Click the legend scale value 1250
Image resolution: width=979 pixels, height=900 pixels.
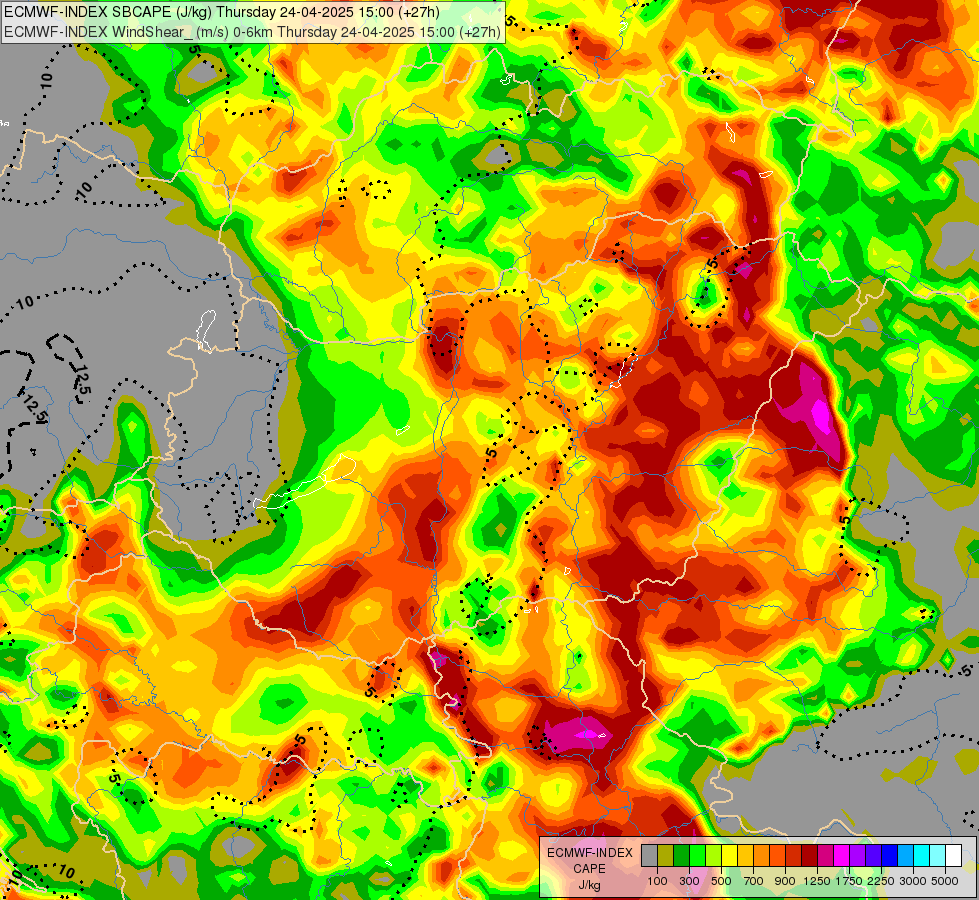pos(817,881)
